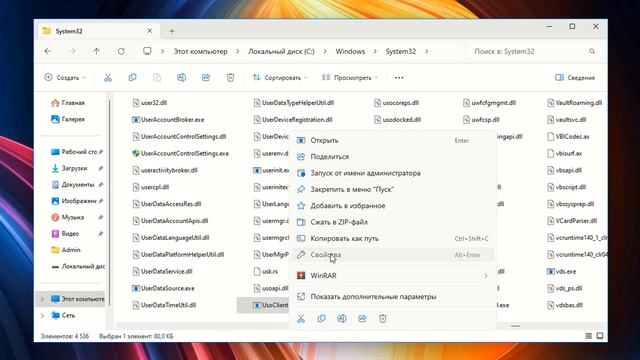
Task: Switch to details list view in status bar
Action: (588, 336)
